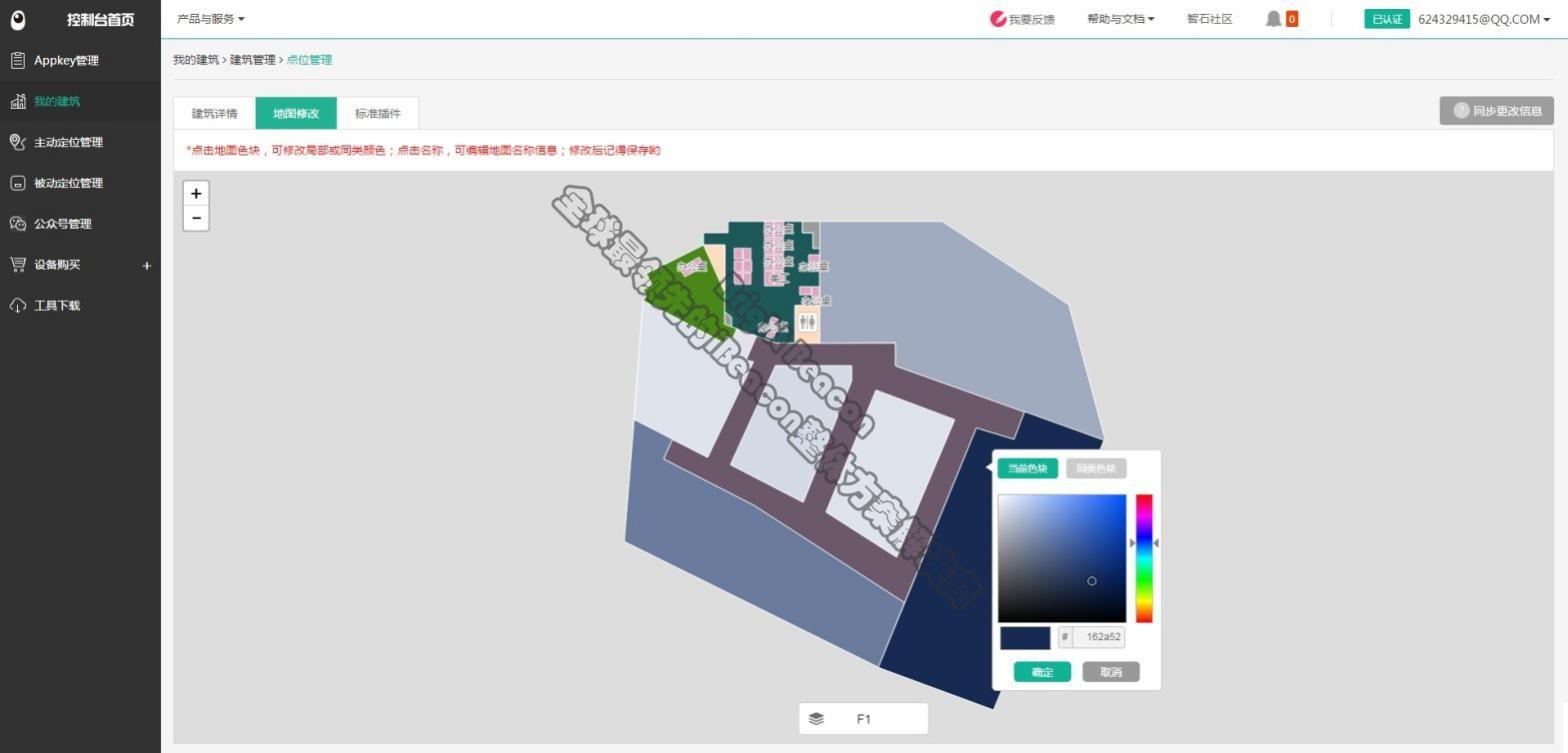Viewport: 1568px width, 753px height.
Task: Click the floor layers icon
Action: (816, 719)
